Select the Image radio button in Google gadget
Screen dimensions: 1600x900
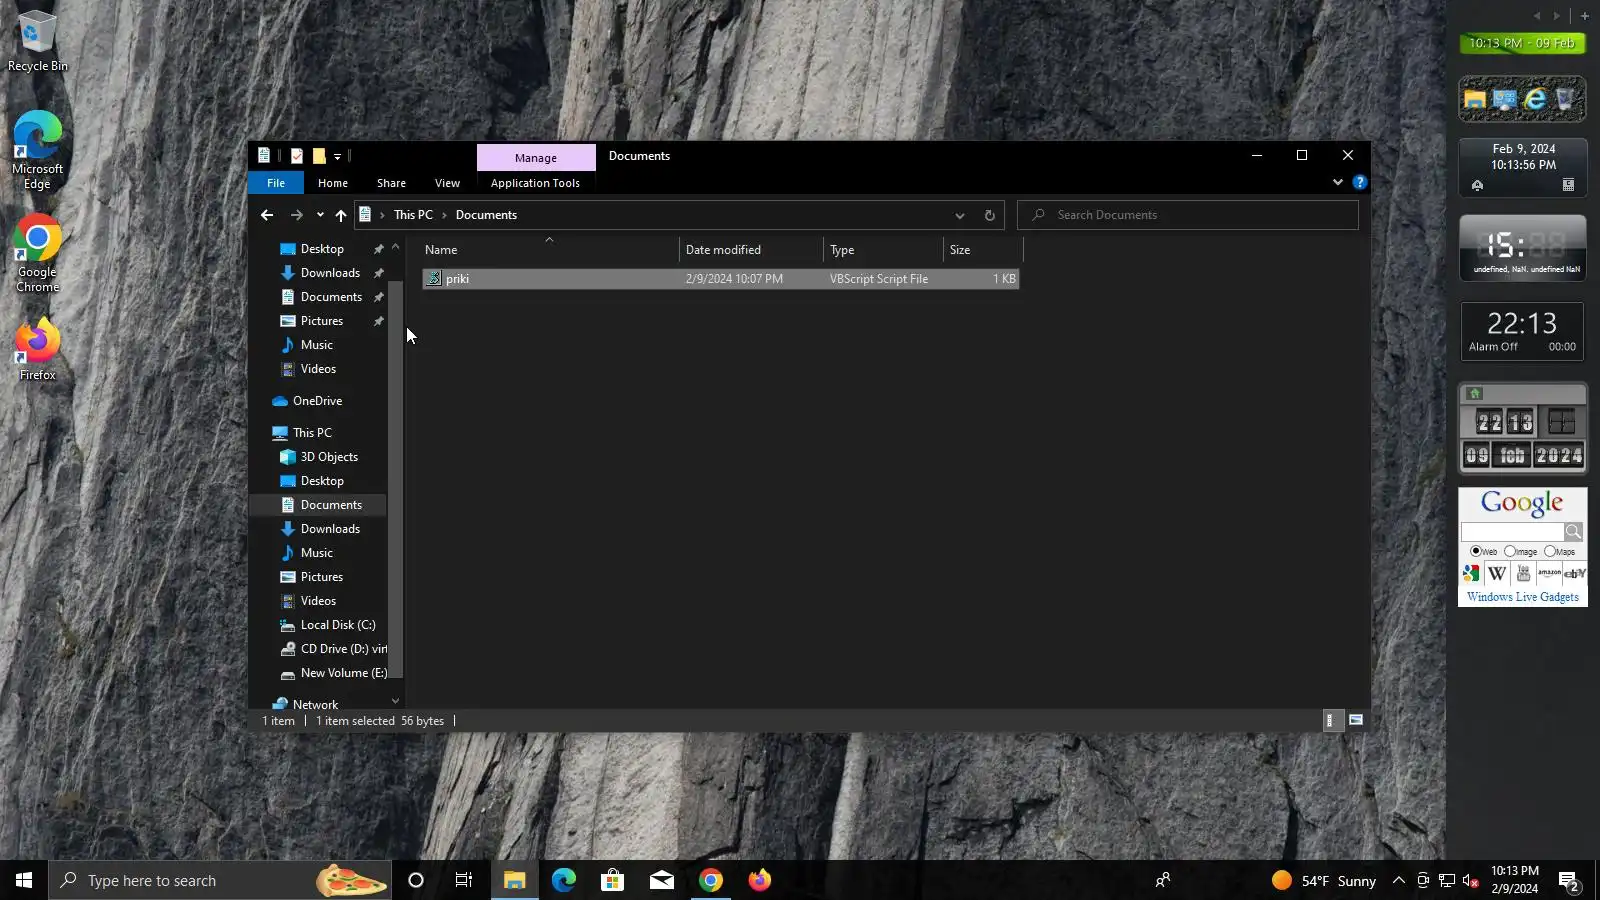[x=1510, y=551]
